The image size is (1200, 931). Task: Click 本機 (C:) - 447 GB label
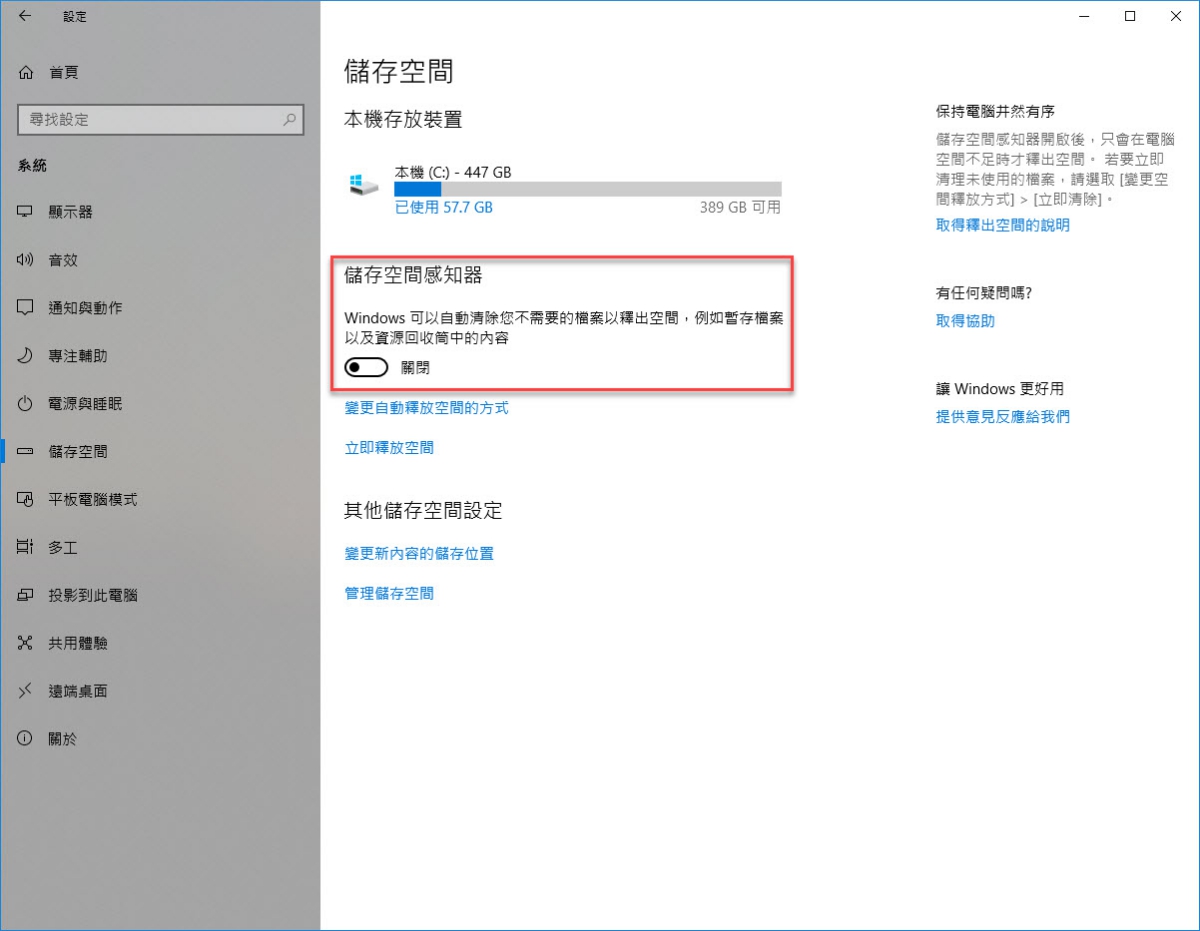point(453,172)
